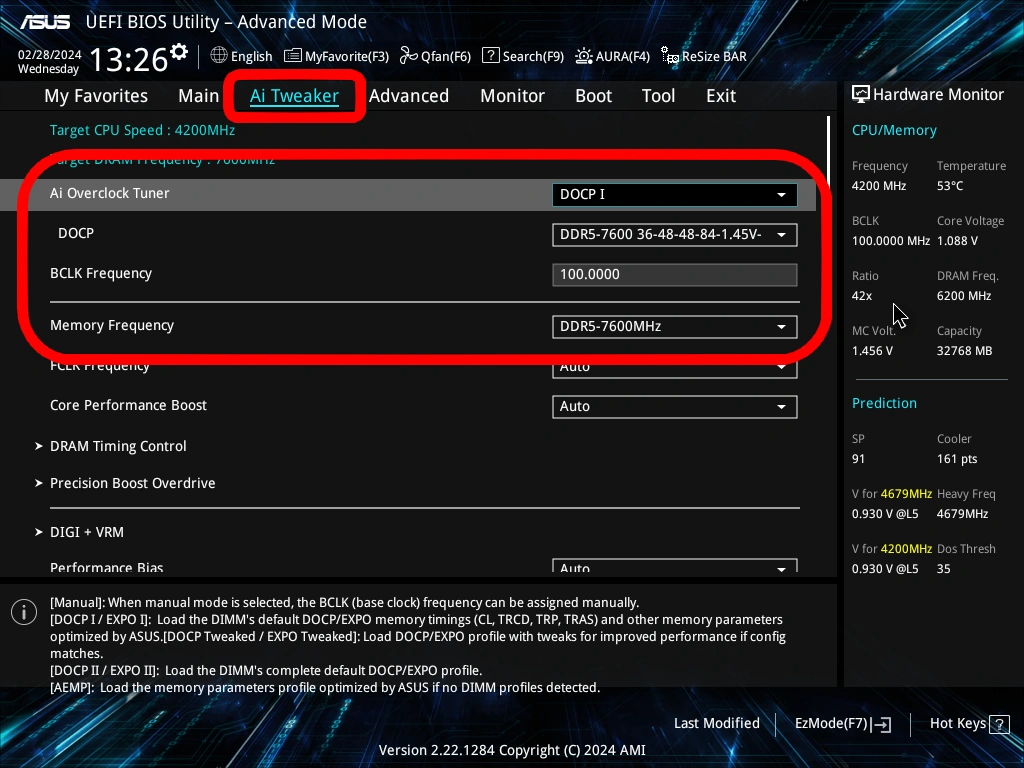Click the 1.456 V MC Volt. value

872,351
